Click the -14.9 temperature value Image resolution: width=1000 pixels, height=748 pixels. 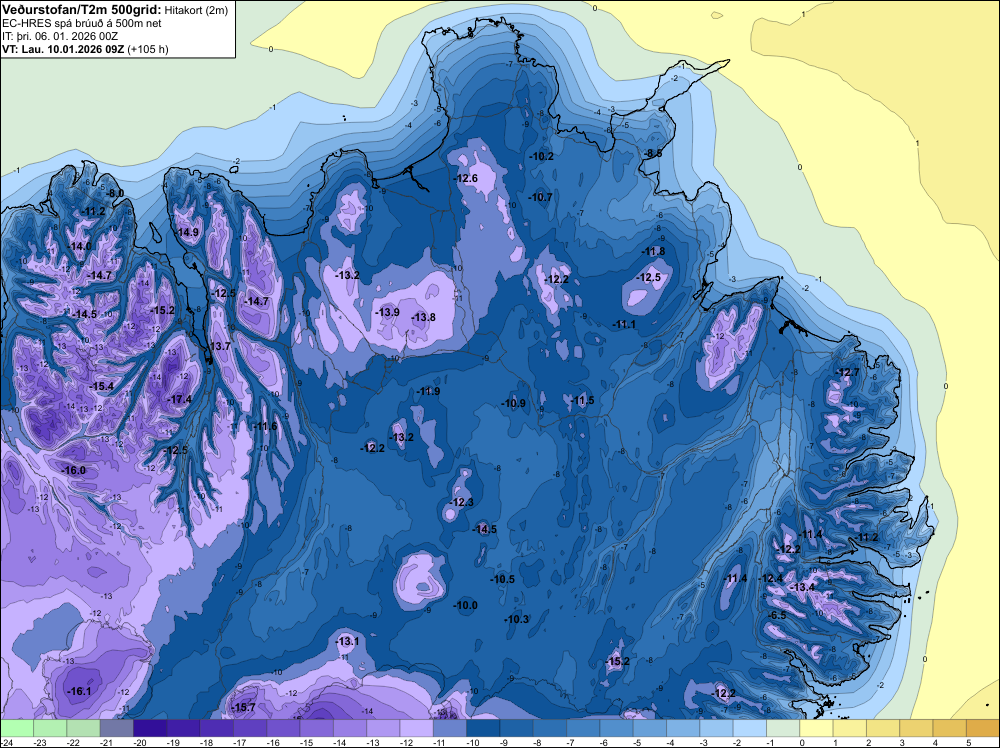[188, 232]
